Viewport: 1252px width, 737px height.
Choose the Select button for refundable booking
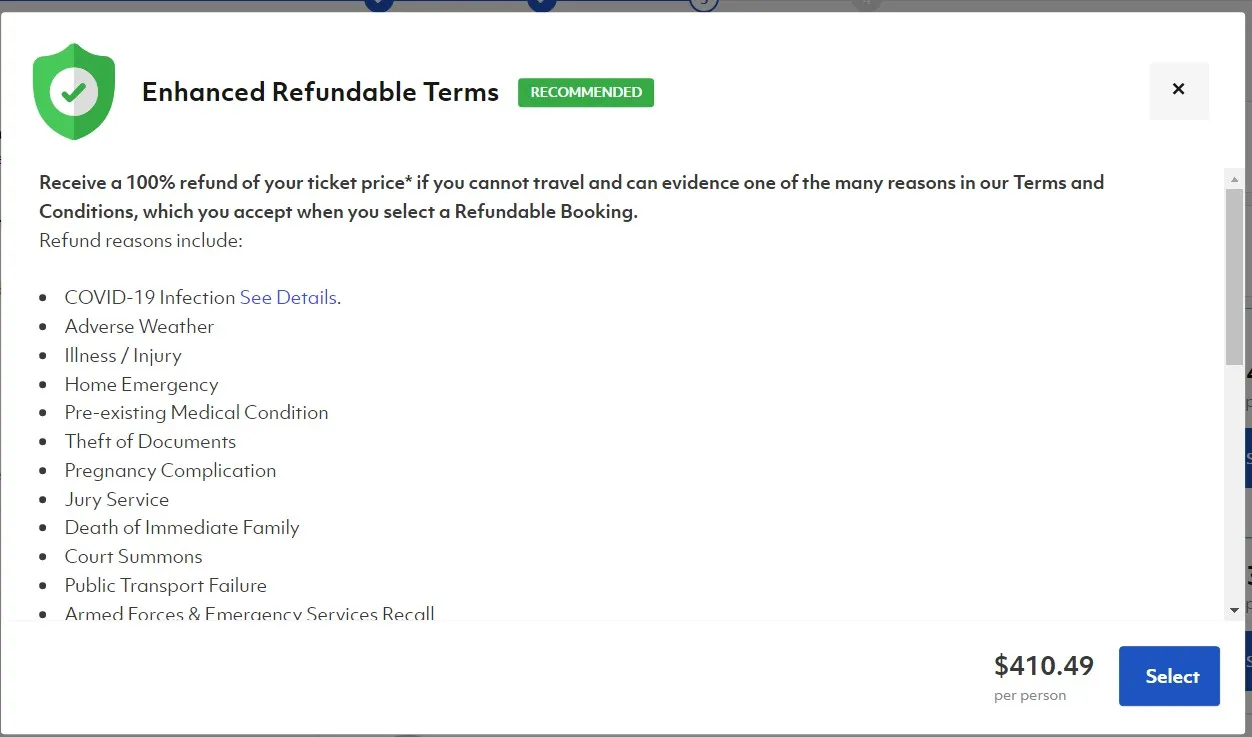click(x=1169, y=676)
